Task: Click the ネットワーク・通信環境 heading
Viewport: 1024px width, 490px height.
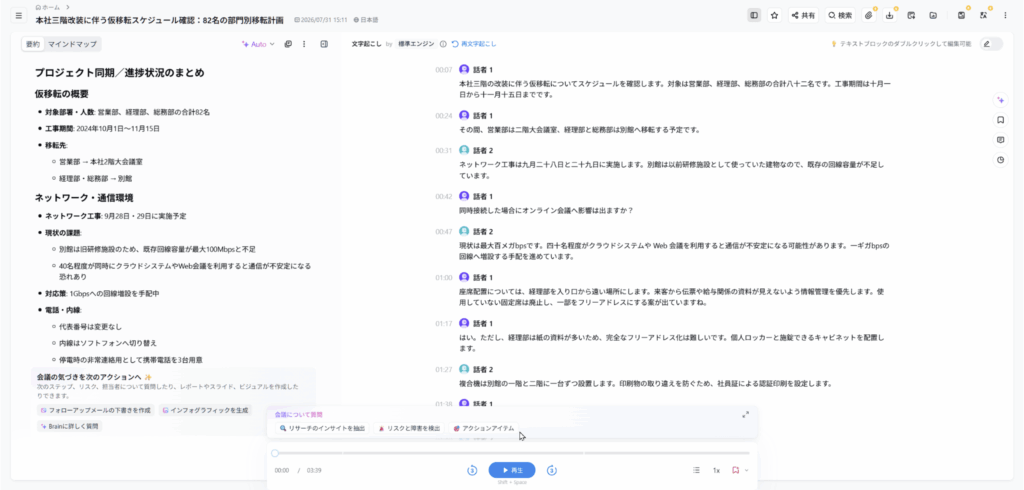Action: [84, 197]
